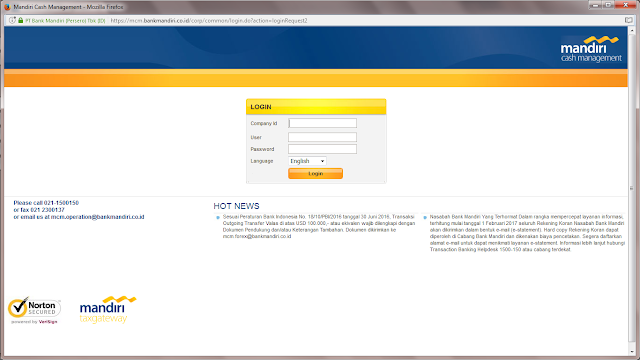Maximize the Firefox window

[x=608, y=5]
